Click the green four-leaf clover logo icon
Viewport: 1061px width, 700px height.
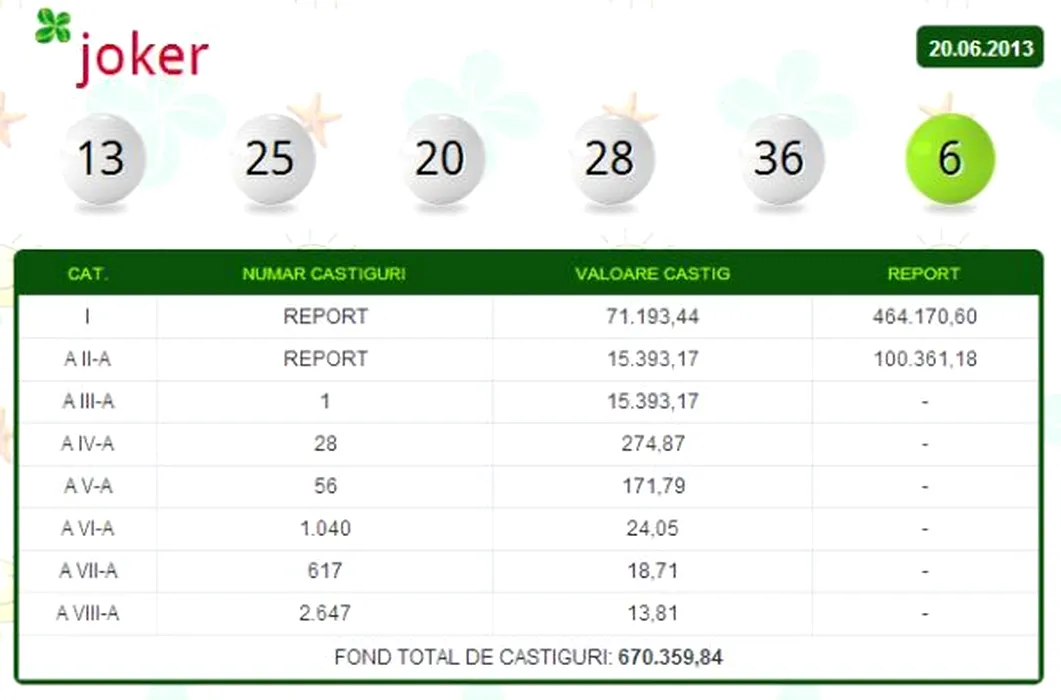52,26
